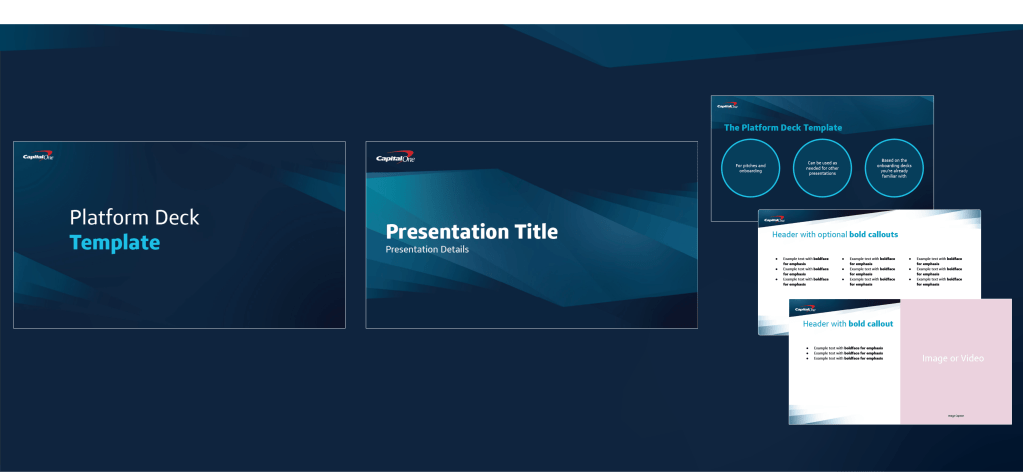Viewport: 1023px width, 472px height.
Task: Select the 'Based on the onboarding decks' circle
Action: tap(894, 168)
